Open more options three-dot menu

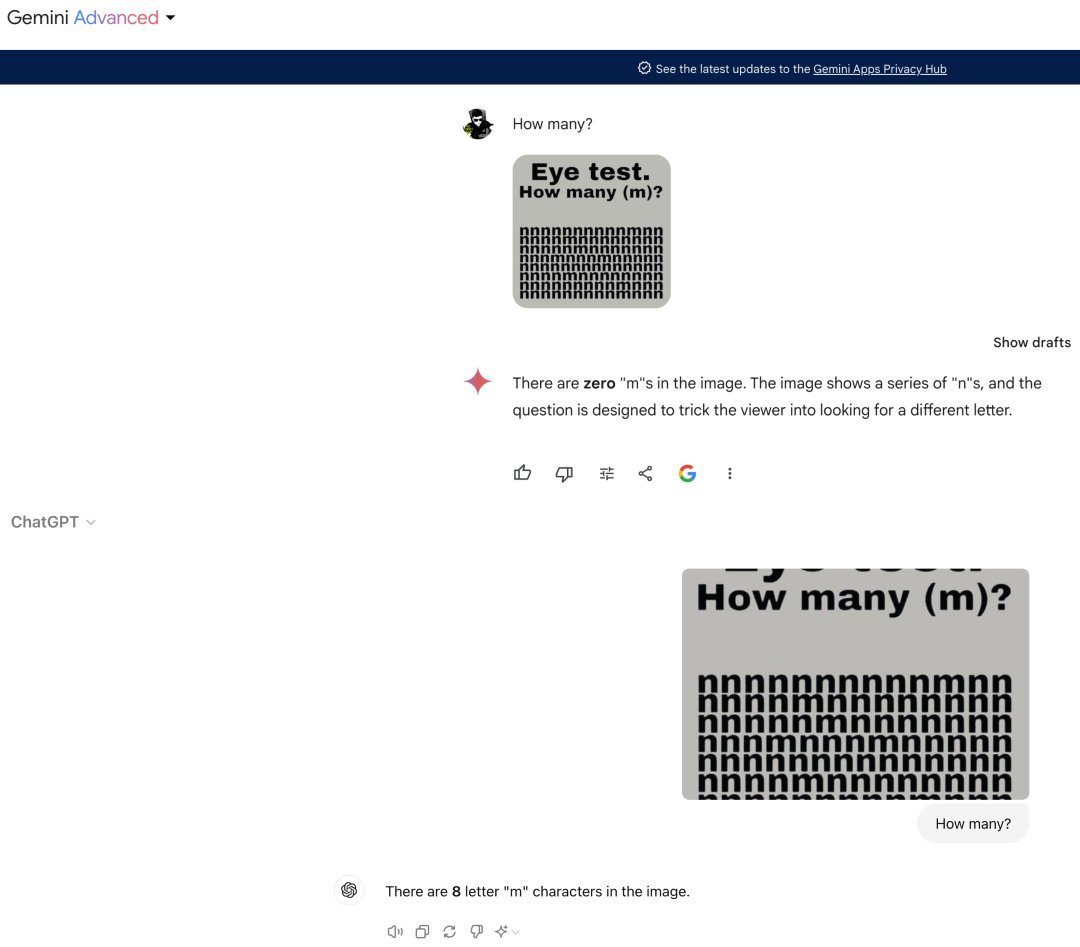tap(729, 473)
